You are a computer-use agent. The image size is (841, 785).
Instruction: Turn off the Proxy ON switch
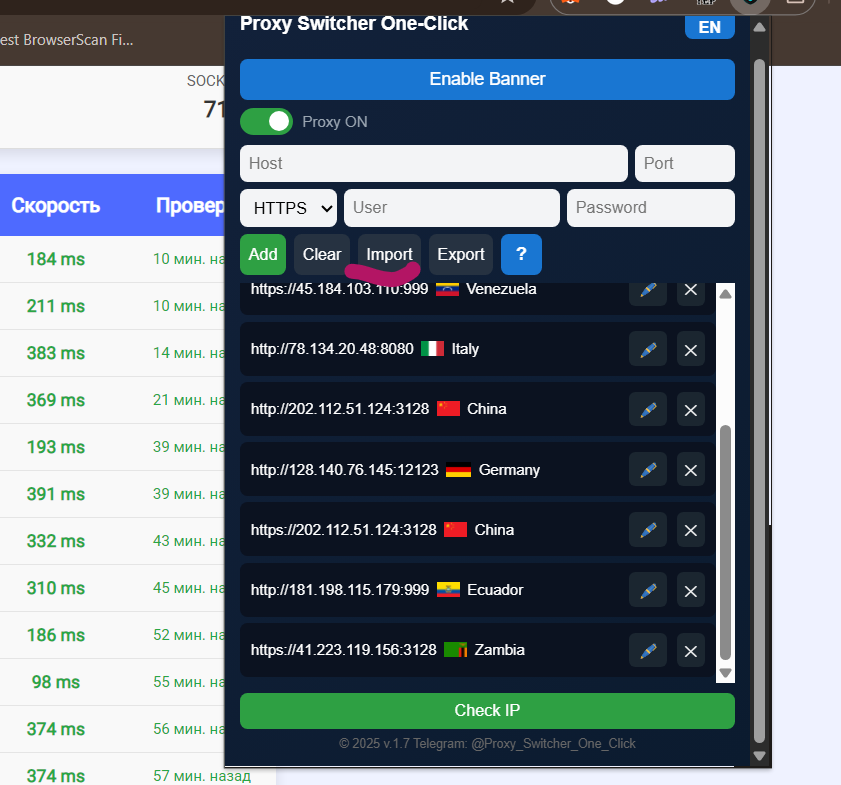(266, 121)
